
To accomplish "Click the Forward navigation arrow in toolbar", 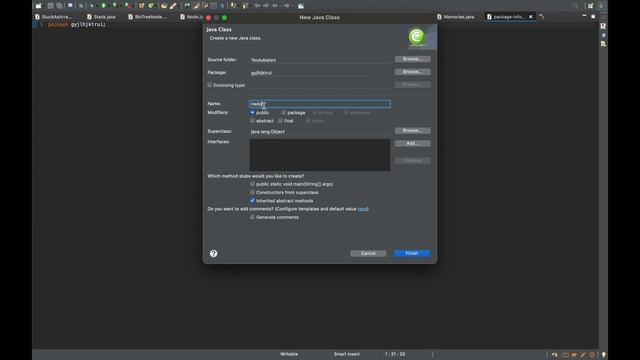I will (287, 6).
